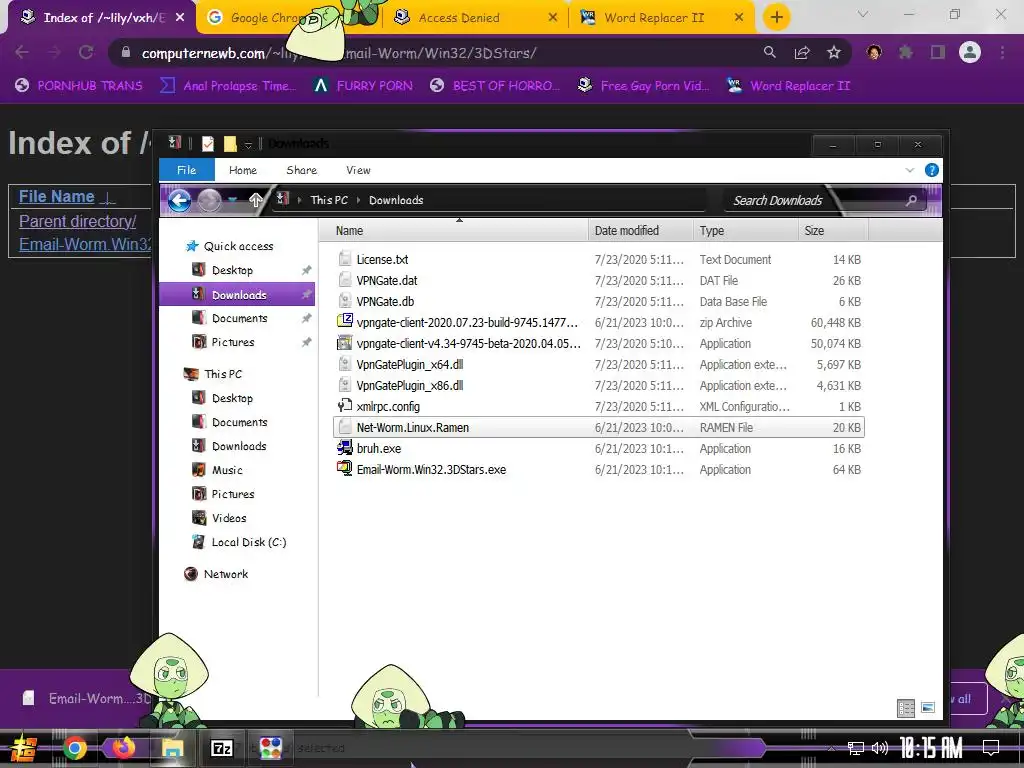Open Music under This PC
Image resolution: width=1024 pixels, height=768 pixels.
(x=217, y=470)
